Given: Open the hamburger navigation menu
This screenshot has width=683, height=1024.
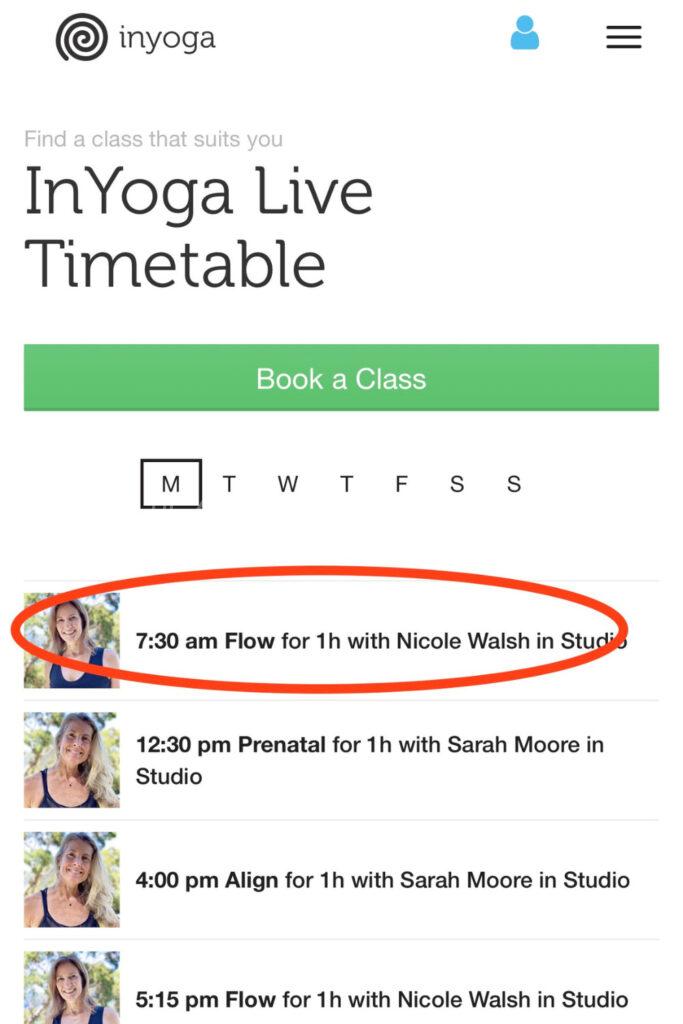Looking at the screenshot, I should pos(623,37).
